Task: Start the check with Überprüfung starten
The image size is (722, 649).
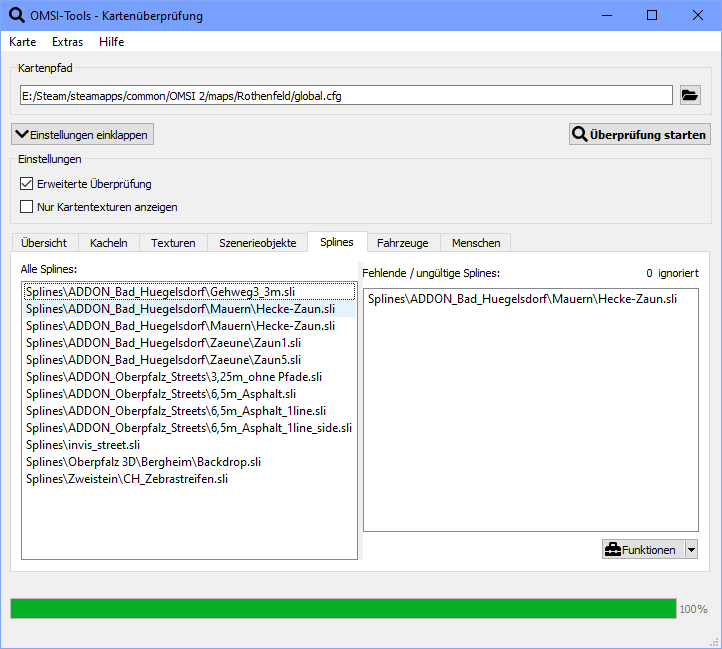Action: (639, 134)
